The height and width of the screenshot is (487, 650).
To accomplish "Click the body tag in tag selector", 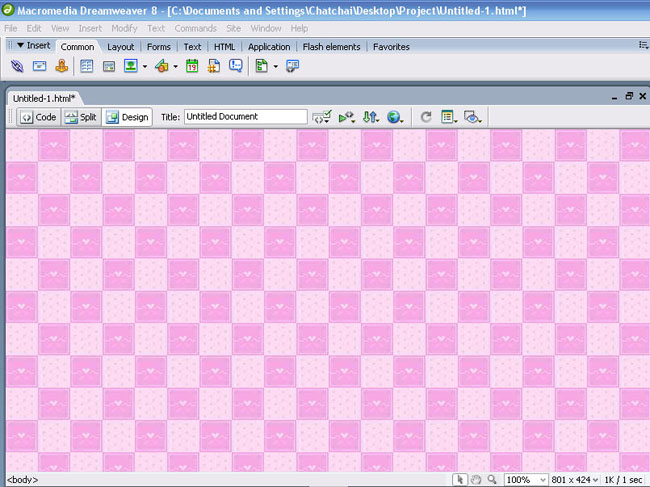I will coord(23,480).
